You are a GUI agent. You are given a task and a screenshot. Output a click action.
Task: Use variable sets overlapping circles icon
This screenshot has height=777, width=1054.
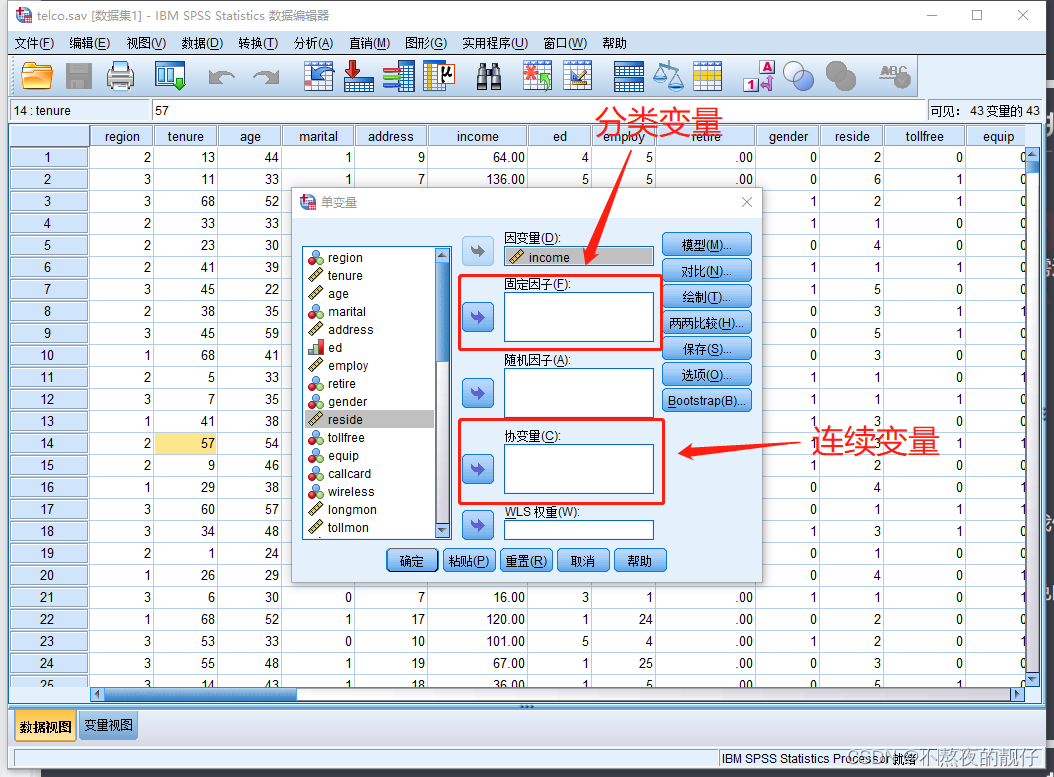click(799, 77)
